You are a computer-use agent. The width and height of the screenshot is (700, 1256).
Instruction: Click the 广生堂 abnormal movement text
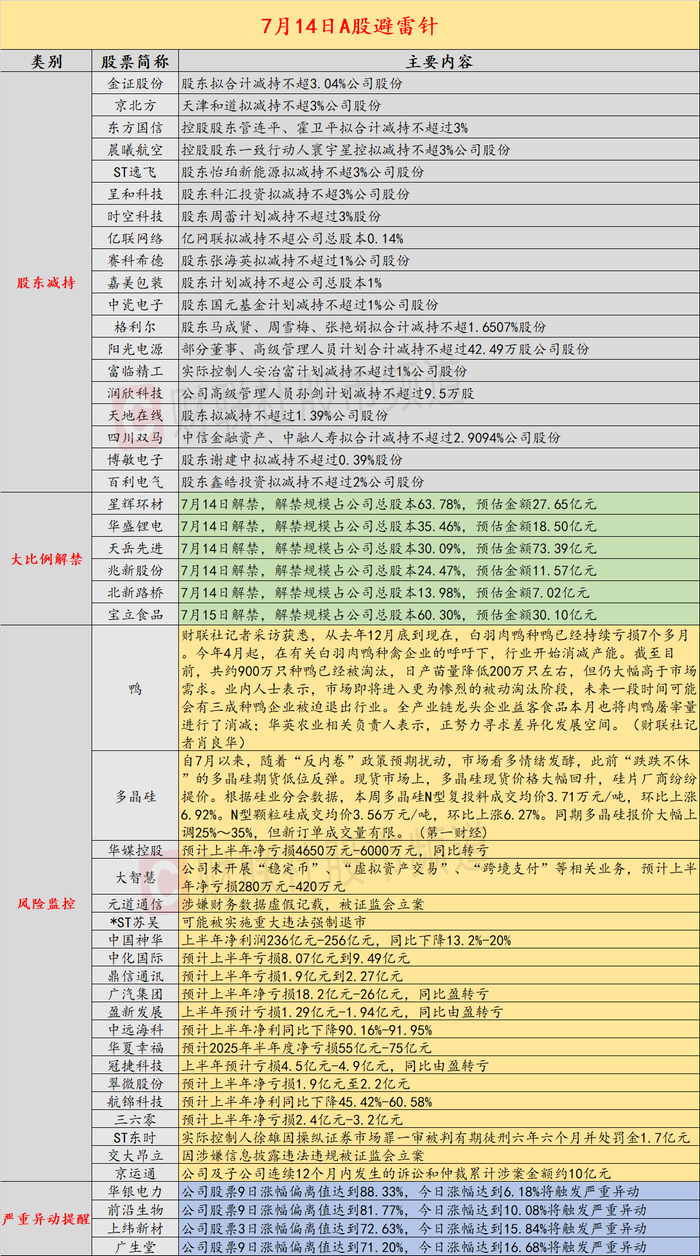click(x=413, y=1246)
